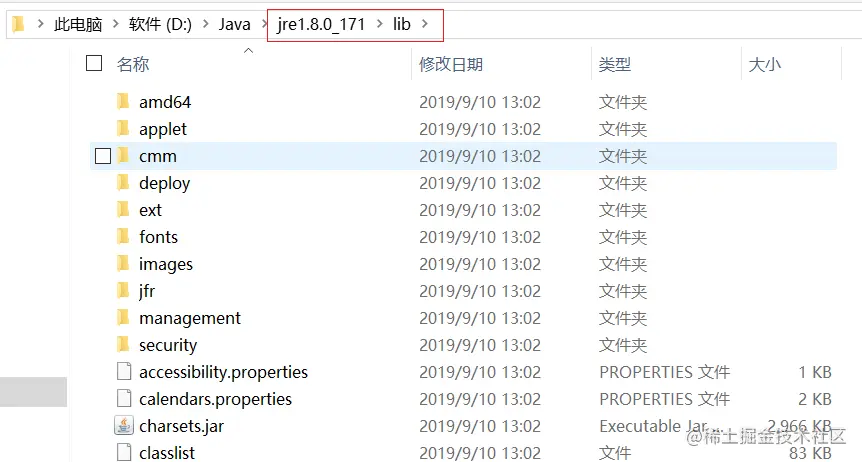Navigate to 此电脑 breadcrumb
The width and height of the screenshot is (862, 462).
coord(78,24)
